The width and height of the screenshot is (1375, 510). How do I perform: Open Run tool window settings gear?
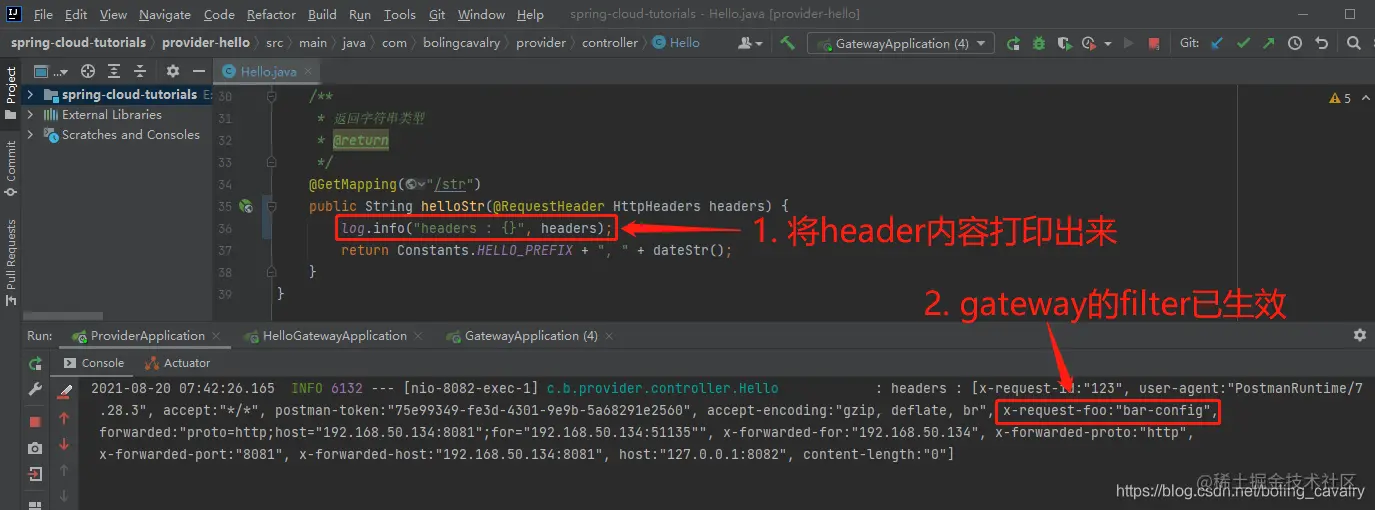coord(1359,335)
